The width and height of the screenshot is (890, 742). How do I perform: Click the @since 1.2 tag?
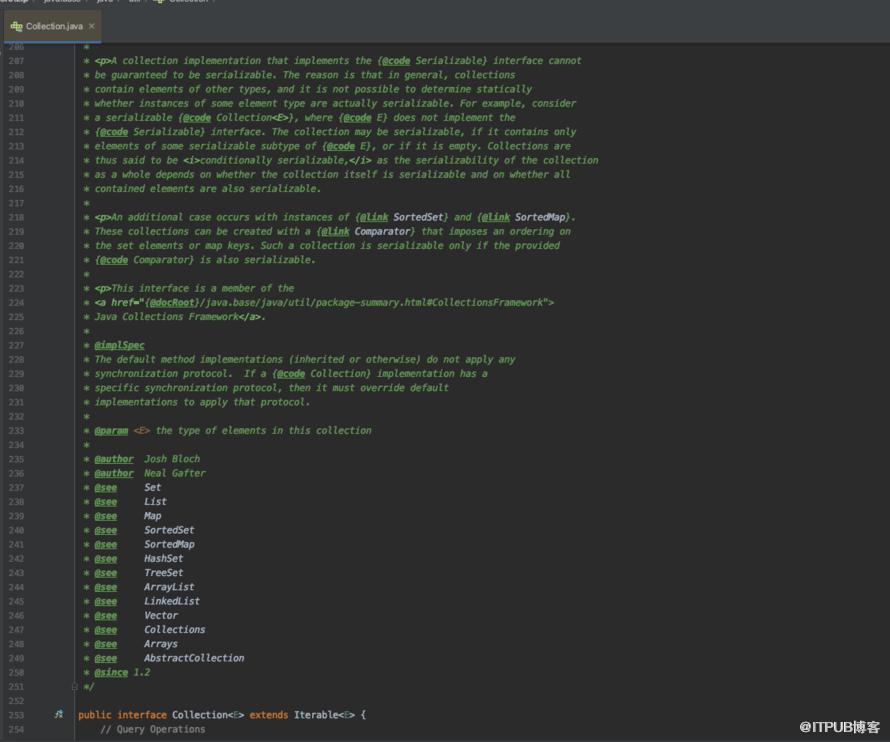pyautogui.click(x=122, y=672)
